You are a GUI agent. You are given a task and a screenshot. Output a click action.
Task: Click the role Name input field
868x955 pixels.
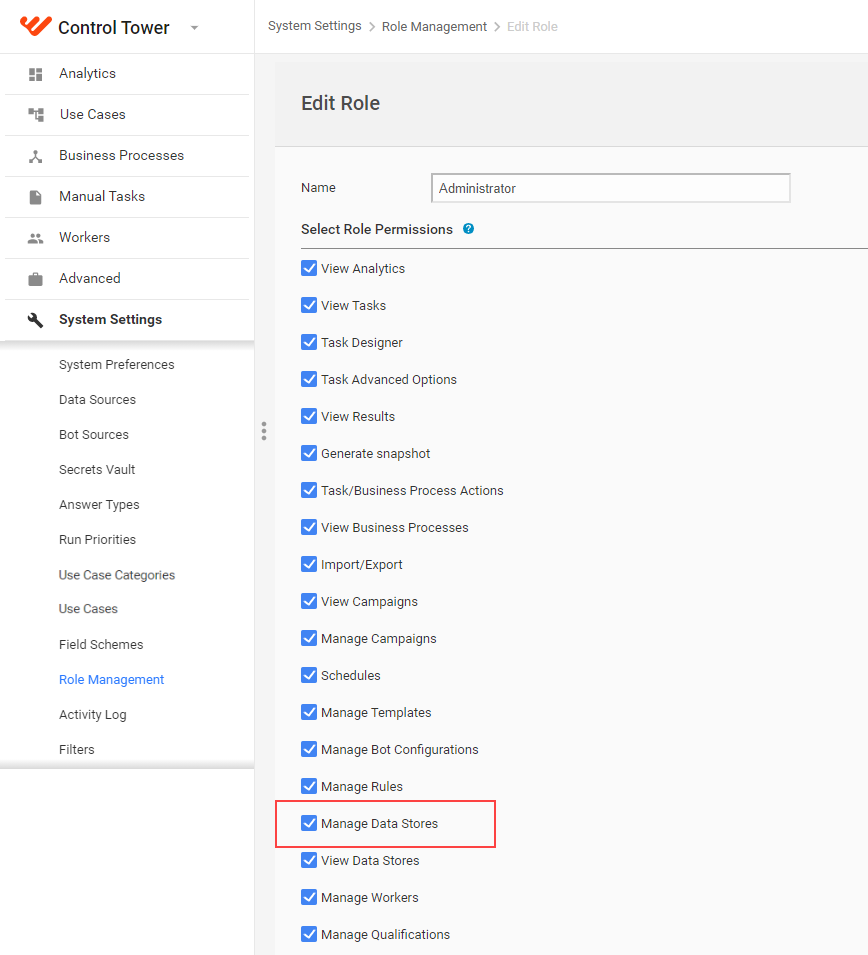coord(610,188)
